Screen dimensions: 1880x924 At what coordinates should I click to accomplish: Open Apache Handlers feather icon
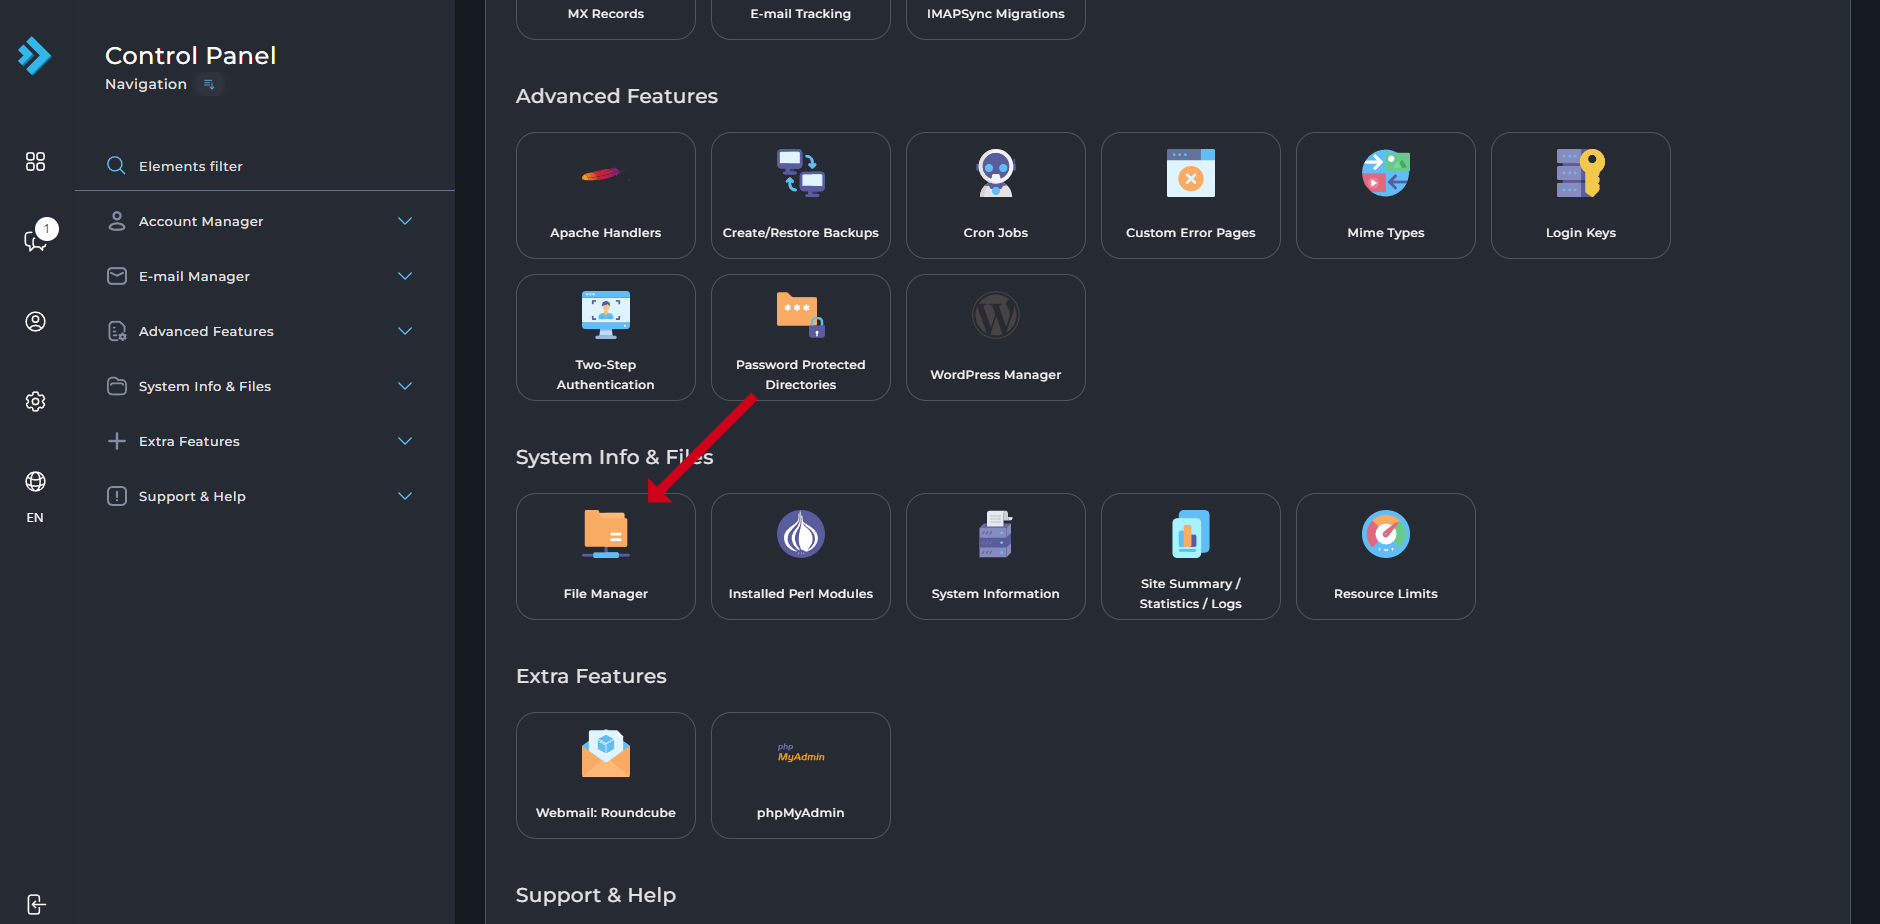coord(601,175)
